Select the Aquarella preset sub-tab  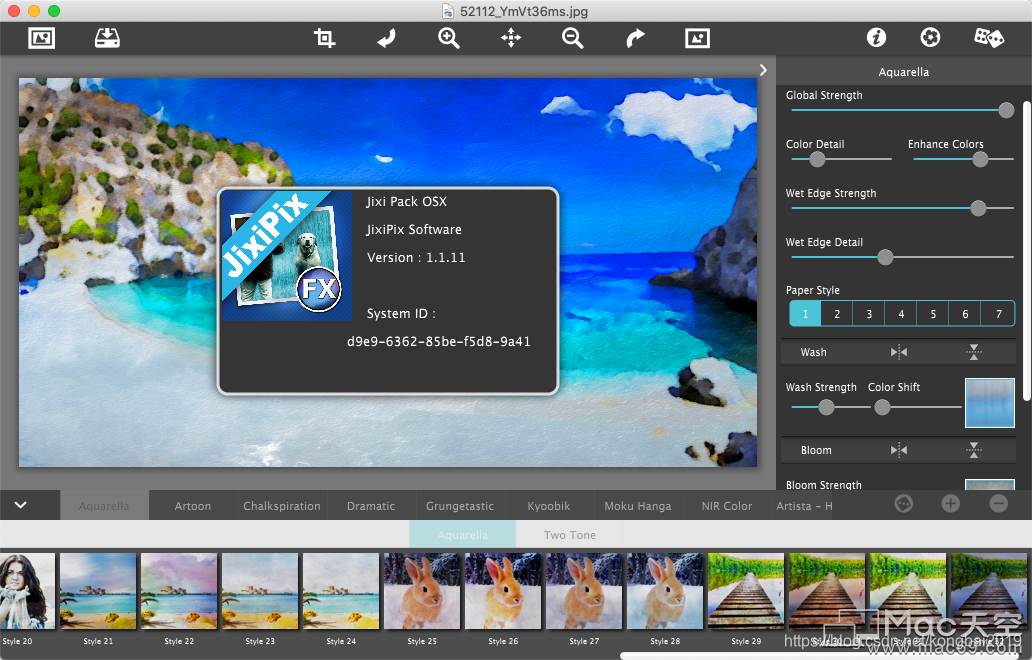point(463,535)
